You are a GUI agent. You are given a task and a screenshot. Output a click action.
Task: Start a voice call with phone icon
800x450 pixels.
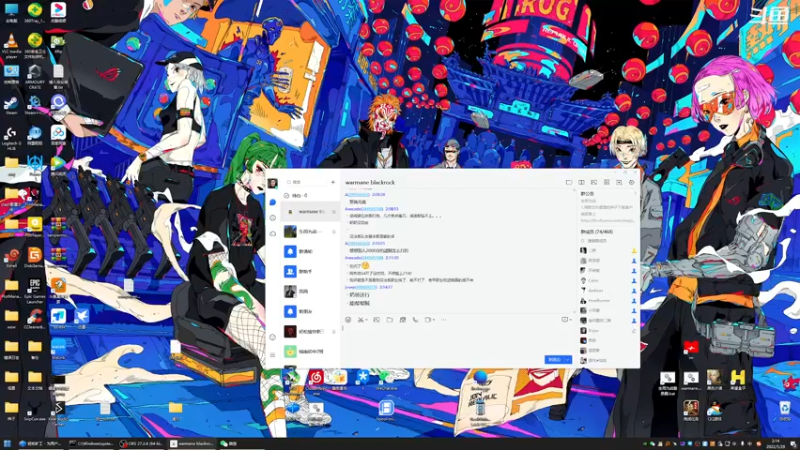click(x=415, y=320)
